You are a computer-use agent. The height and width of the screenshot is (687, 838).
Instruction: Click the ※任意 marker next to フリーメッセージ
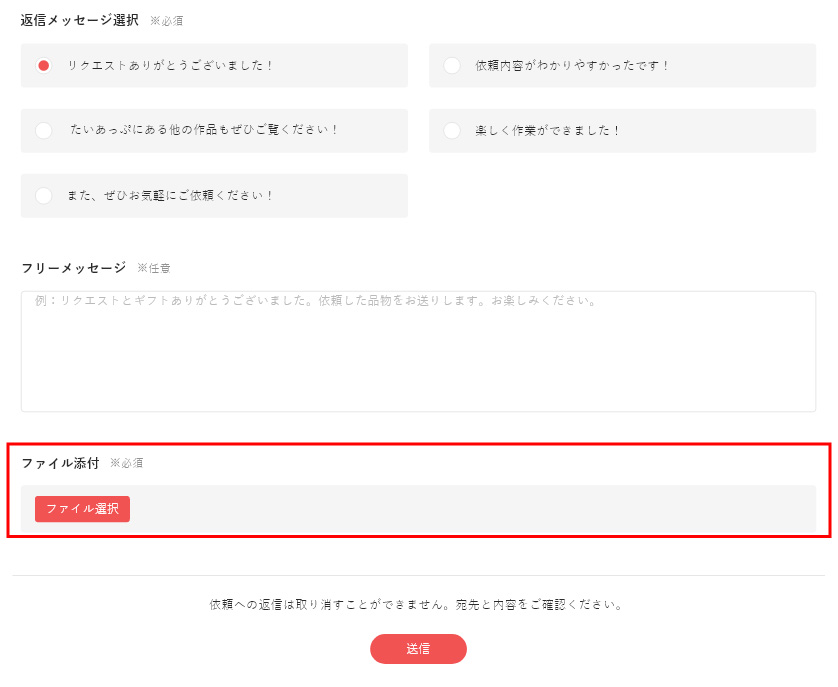coord(154,268)
